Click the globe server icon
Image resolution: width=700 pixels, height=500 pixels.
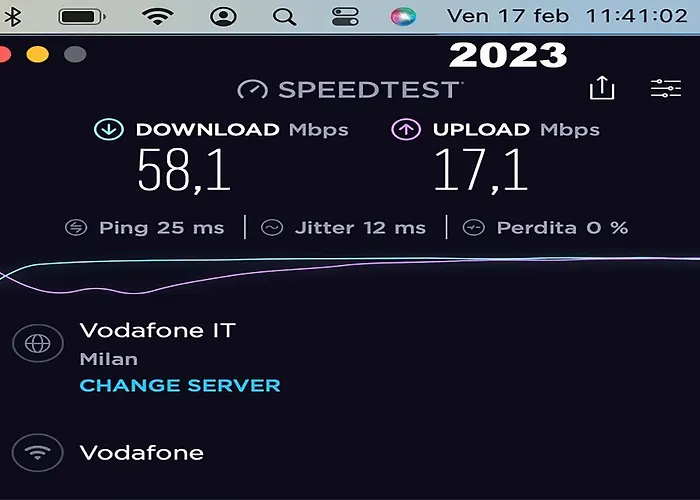pos(38,343)
